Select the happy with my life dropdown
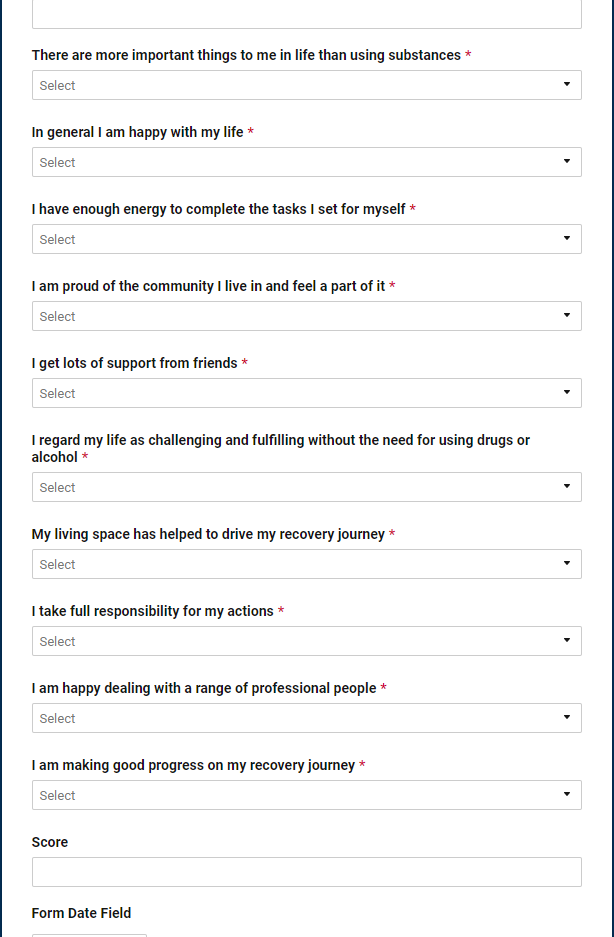The width and height of the screenshot is (614, 937). pyautogui.click(x=307, y=162)
